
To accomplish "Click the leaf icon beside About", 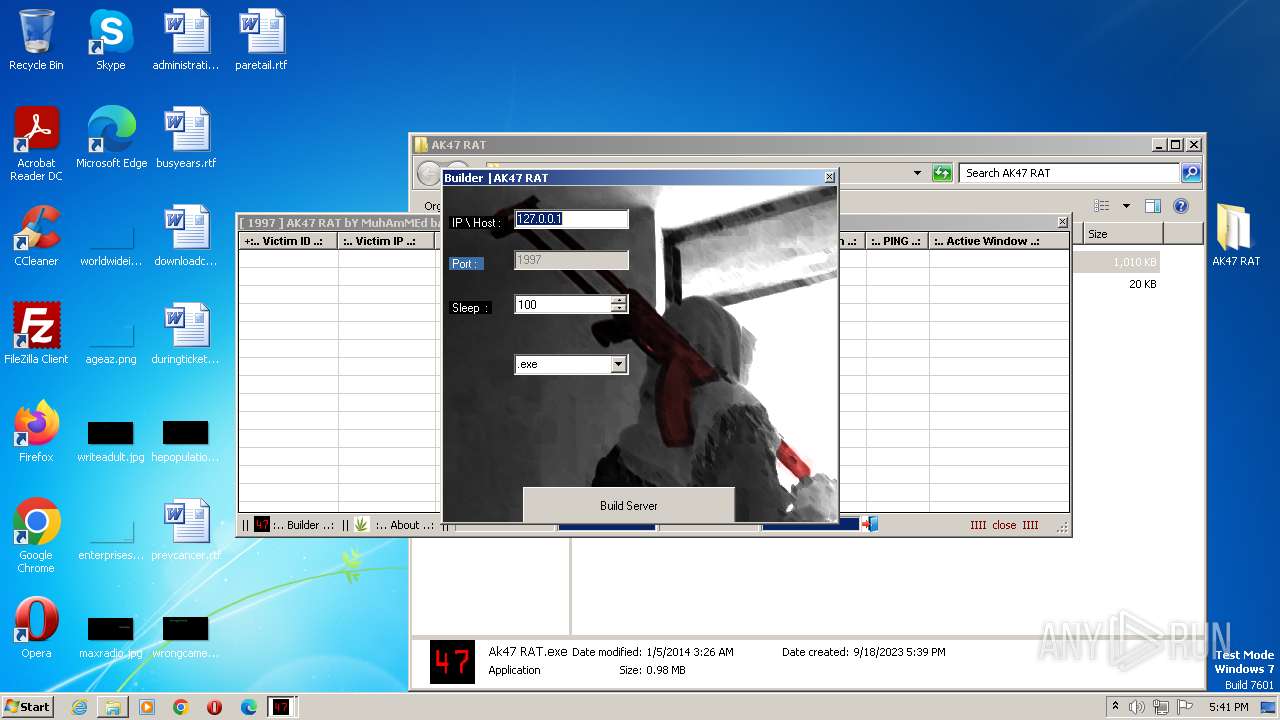I will tap(361, 524).
